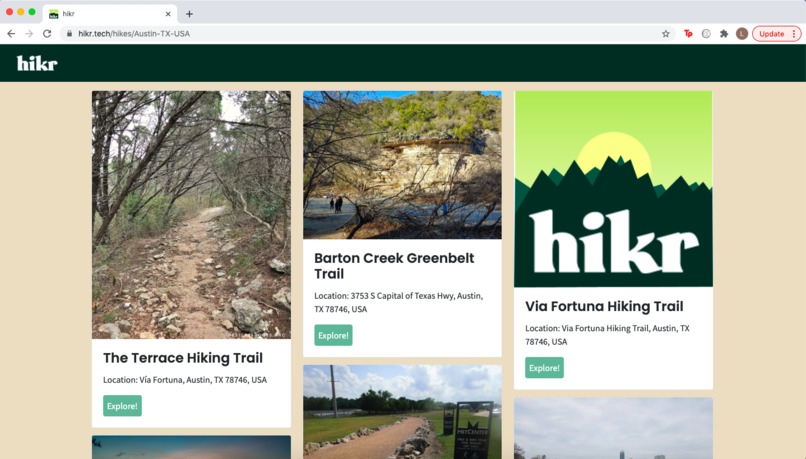The height and width of the screenshot is (459, 806).
Task: Click Via Fortuna Hiking Trail title
Action: 604,306
